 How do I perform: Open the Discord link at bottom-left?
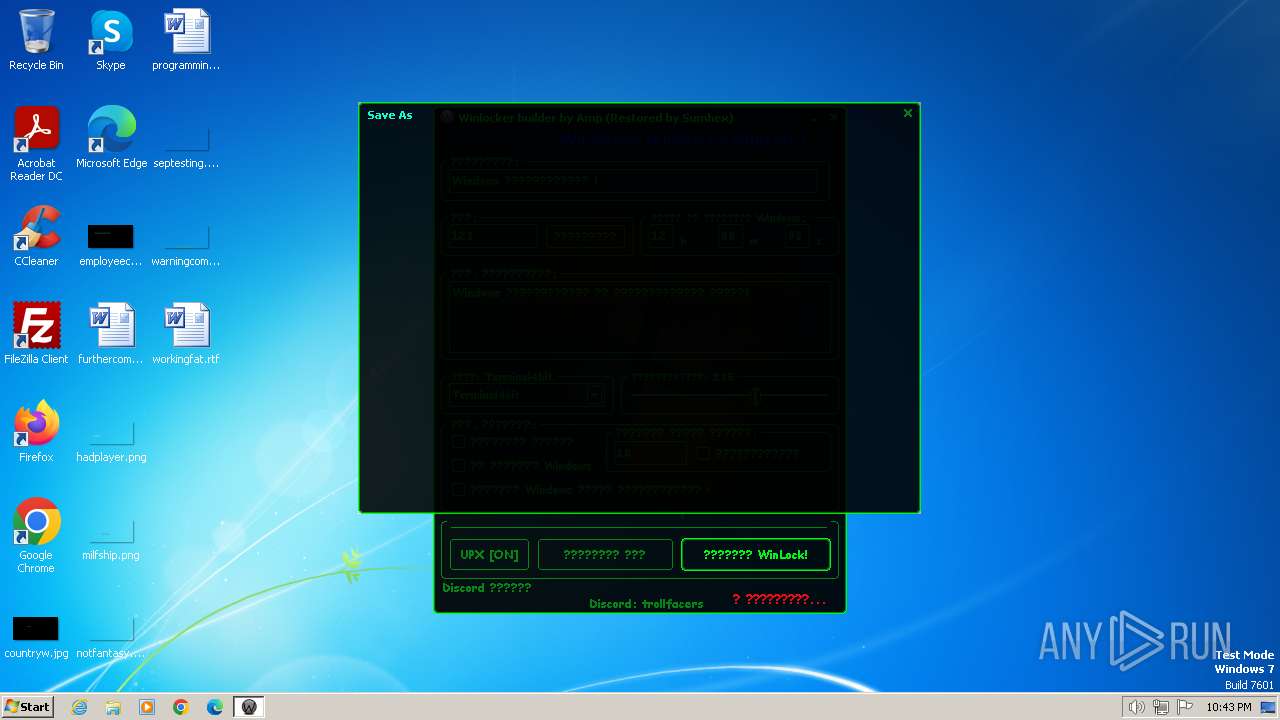click(x=487, y=588)
